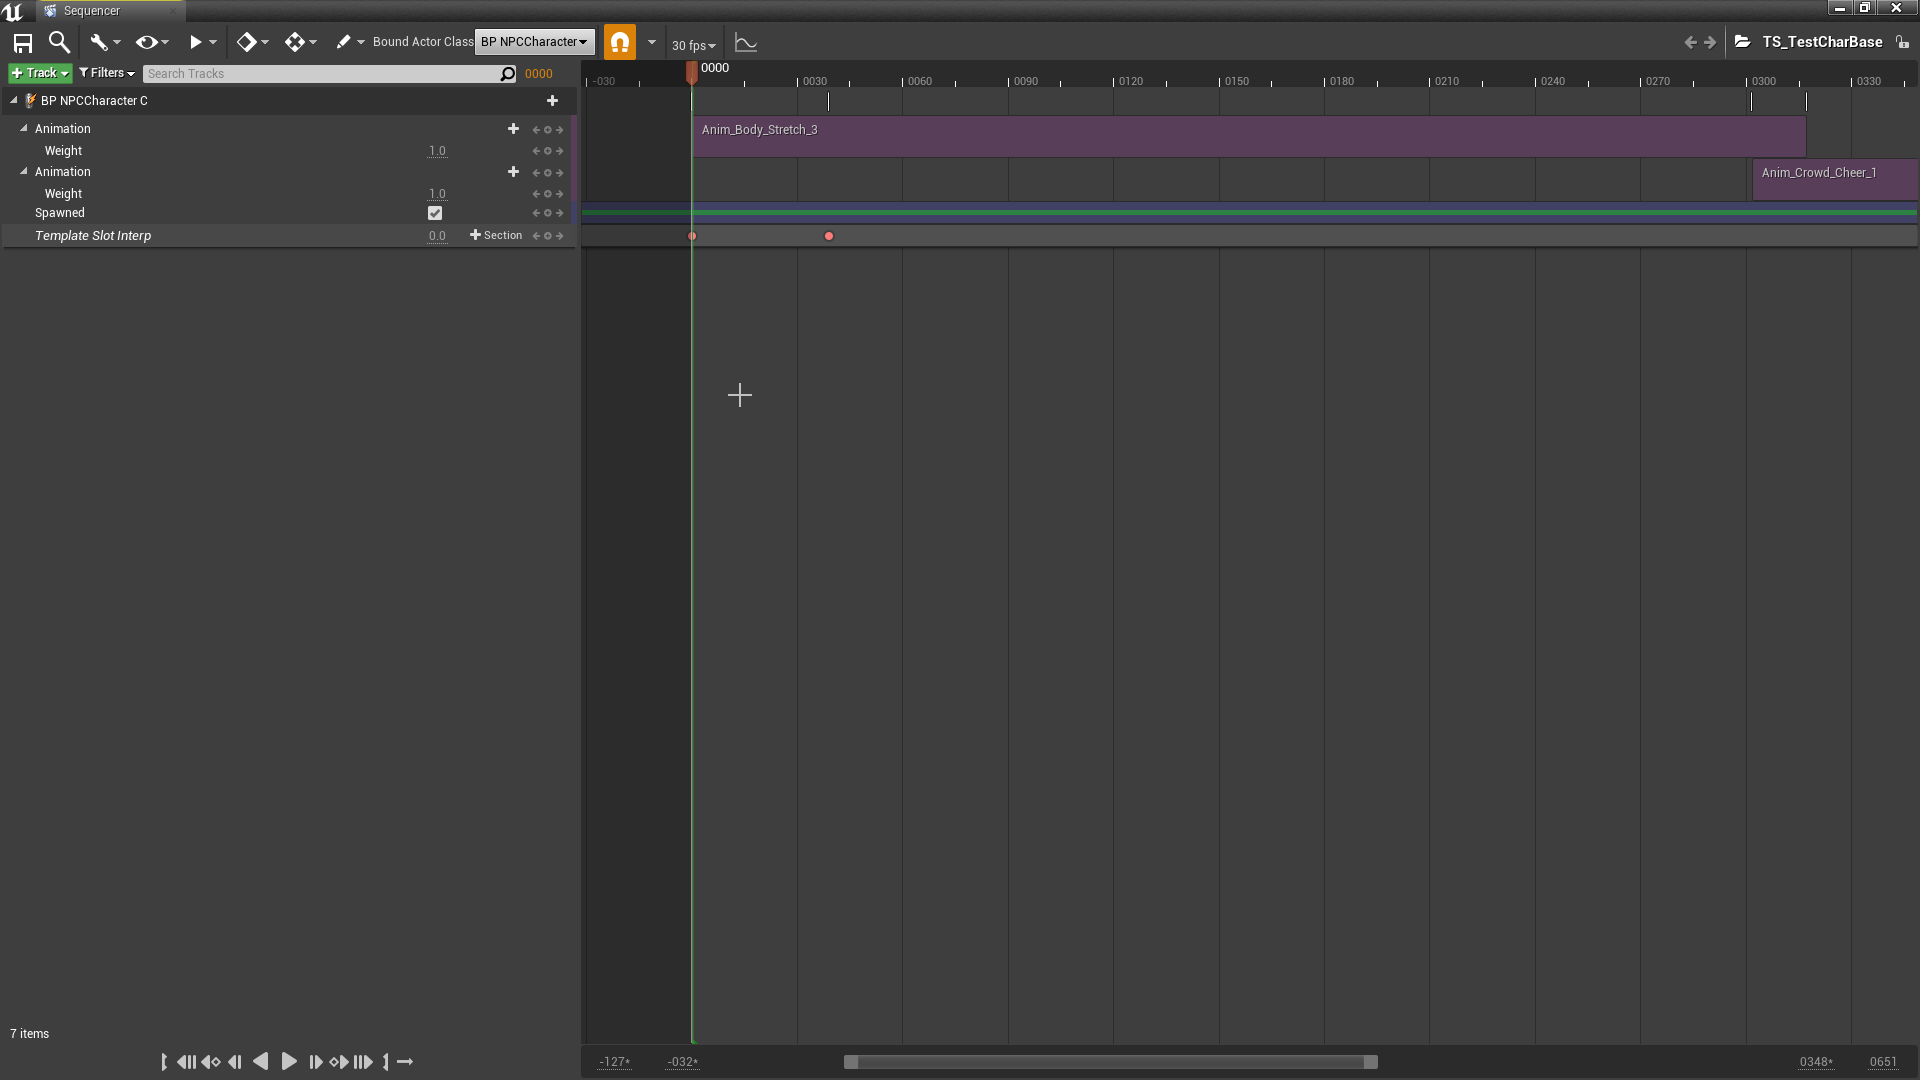Uncheck the Spawned checkbox
The width and height of the screenshot is (1920, 1080).
coord(435,213)
